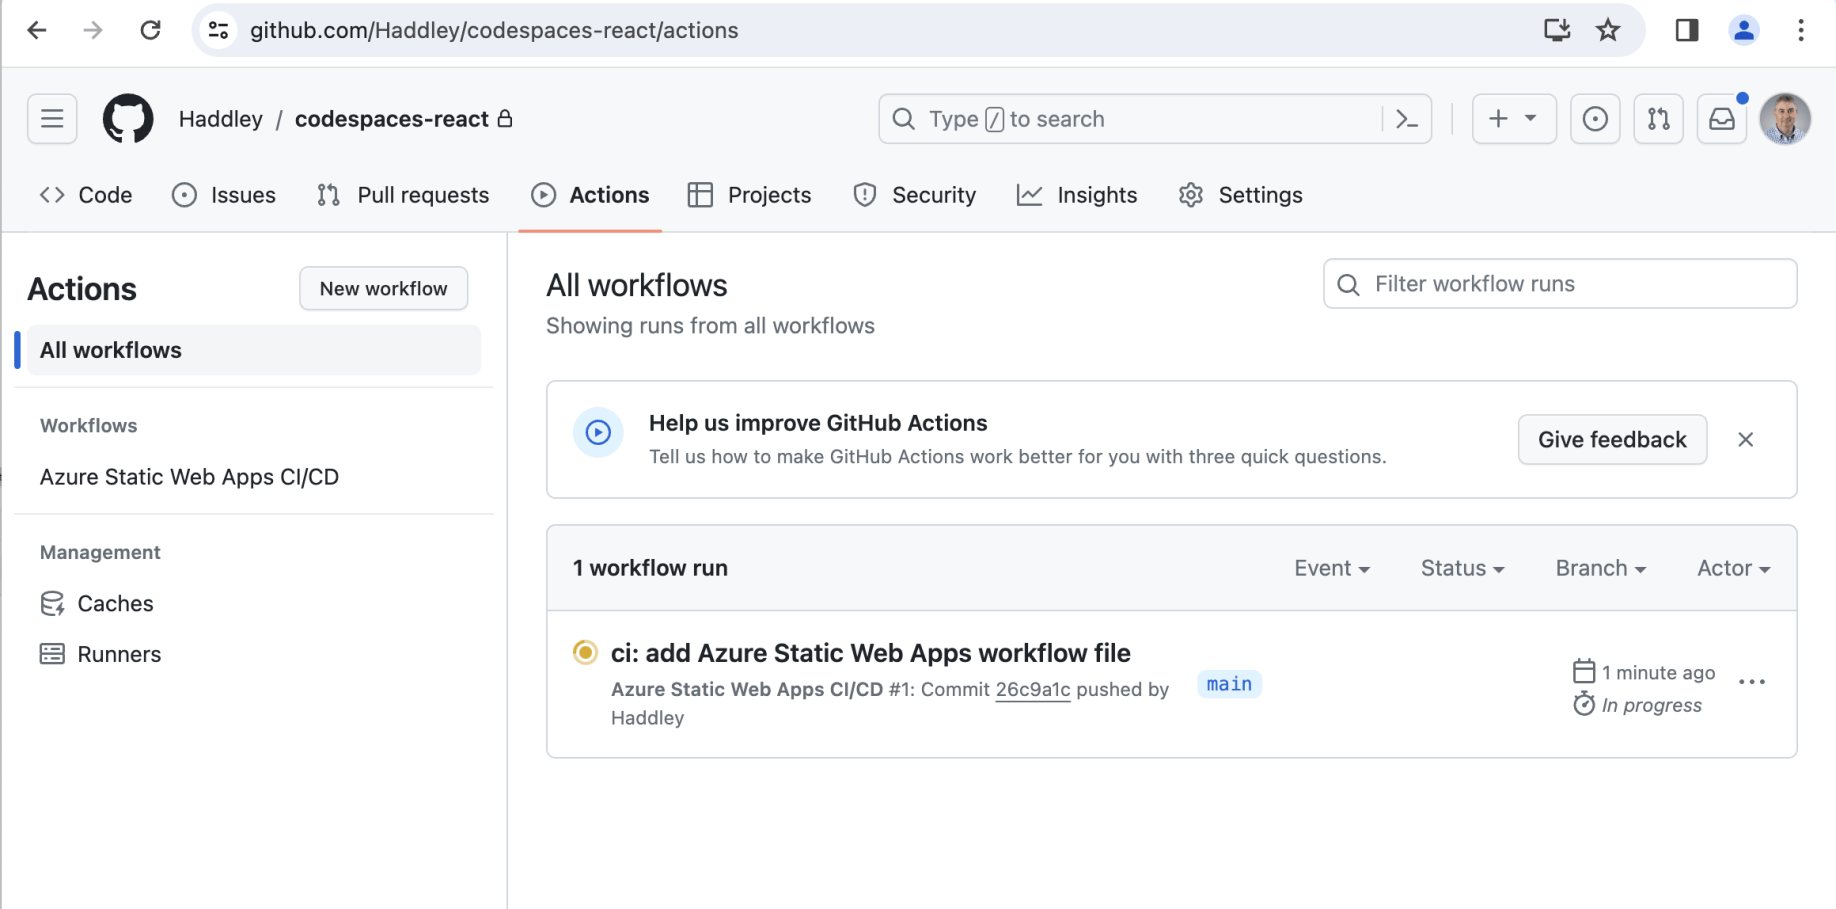Switch to the Insights tab

[1077, 195]
